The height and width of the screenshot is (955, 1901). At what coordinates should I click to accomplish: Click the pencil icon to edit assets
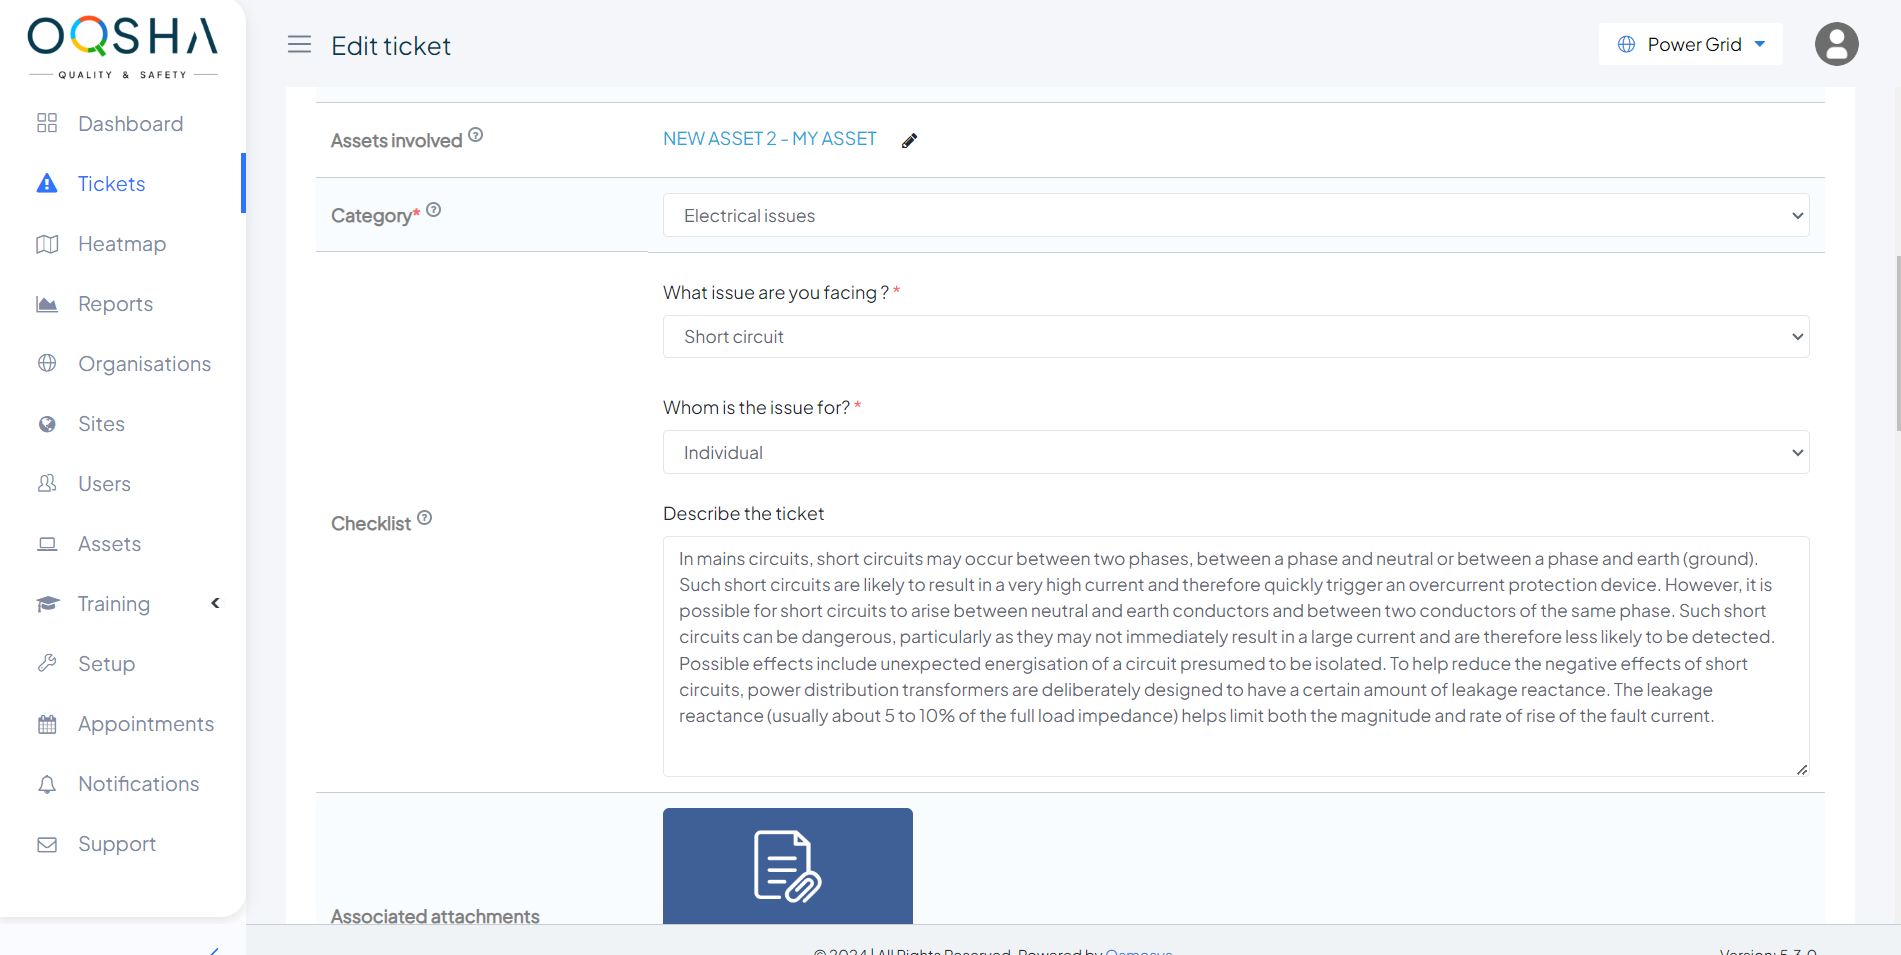(x=909, y=141)
